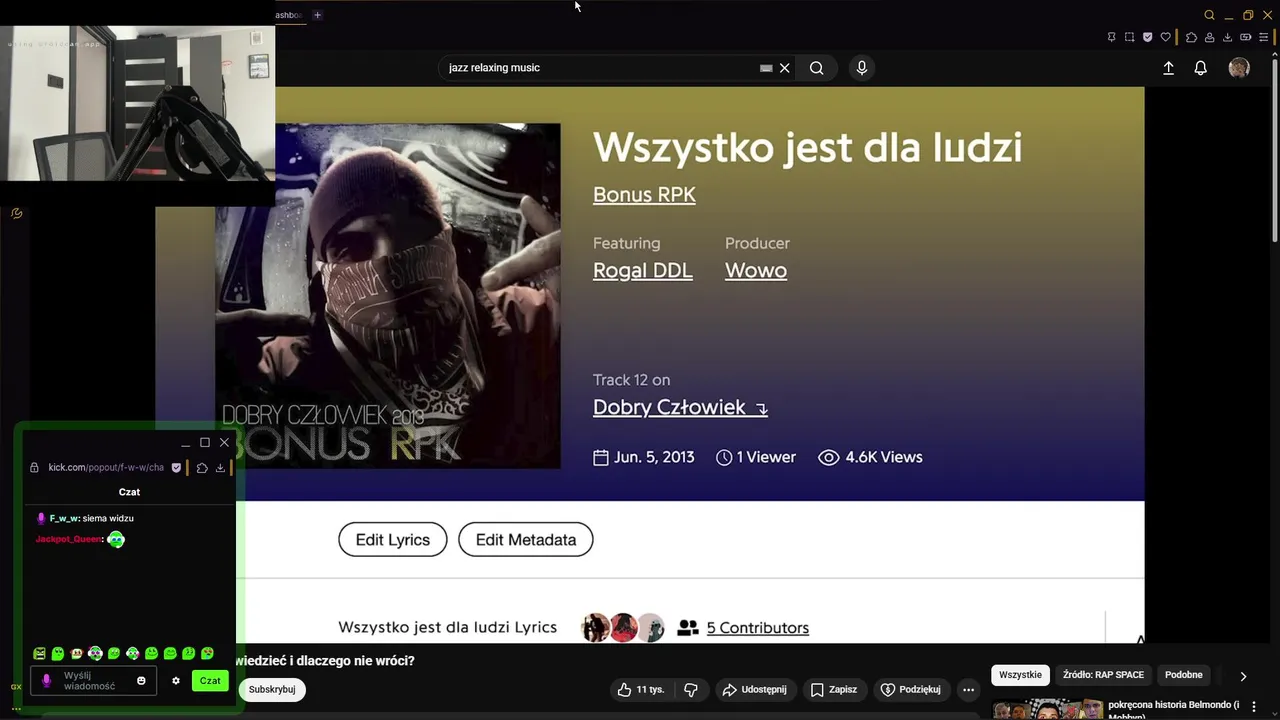The image size is (1280, 720).
Task: Open the extensions cube icon in toolbar
Action: 1191,37
